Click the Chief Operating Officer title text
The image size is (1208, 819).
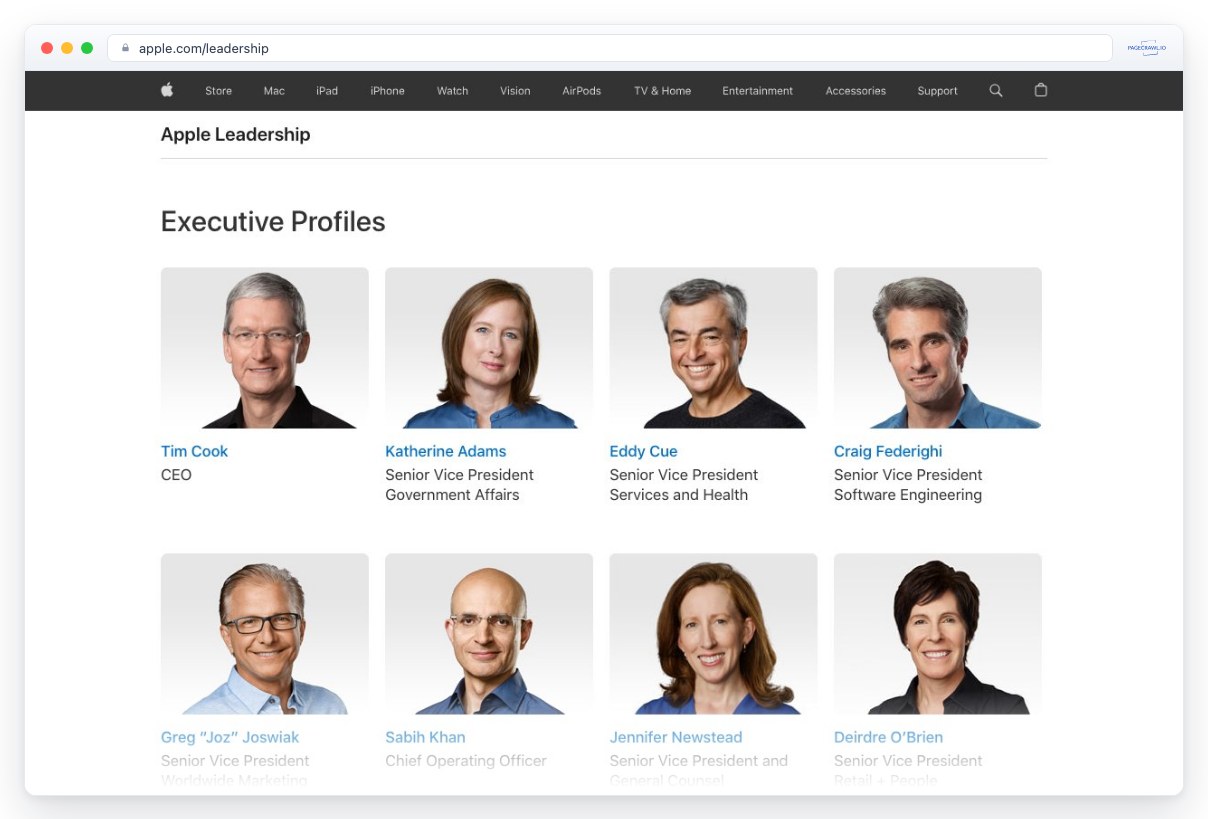pos(466,760)
